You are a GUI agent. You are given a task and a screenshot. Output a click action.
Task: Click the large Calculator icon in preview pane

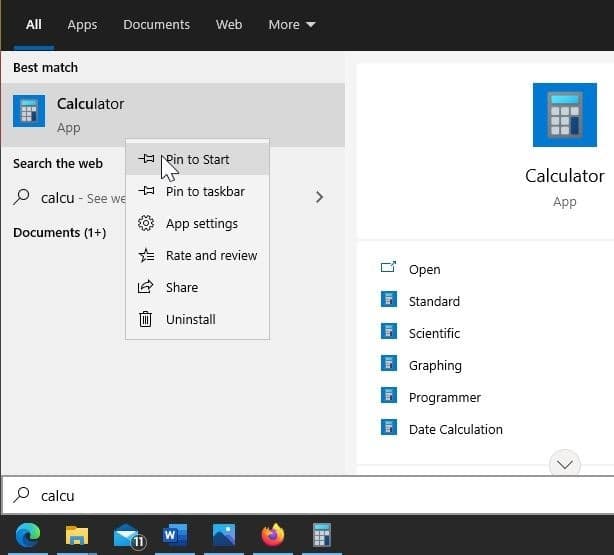coord(565,115)
